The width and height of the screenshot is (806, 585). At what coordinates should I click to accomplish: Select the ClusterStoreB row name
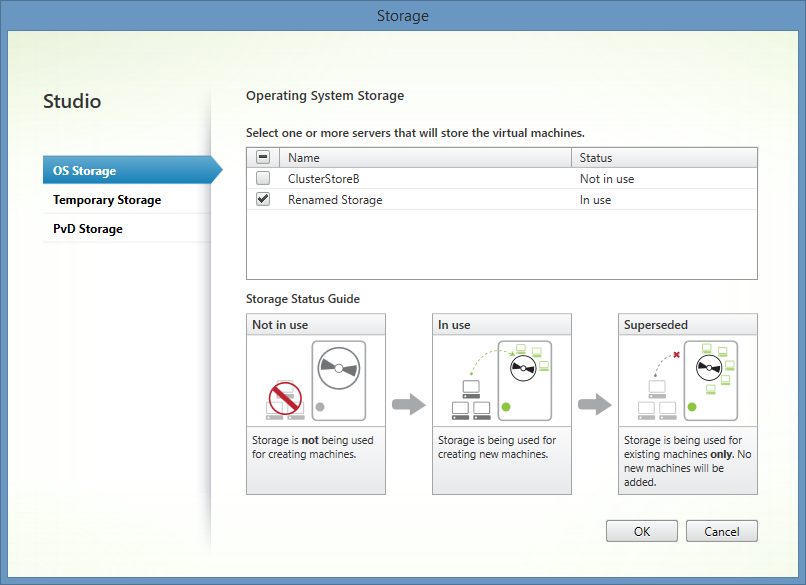coord(322,179)
